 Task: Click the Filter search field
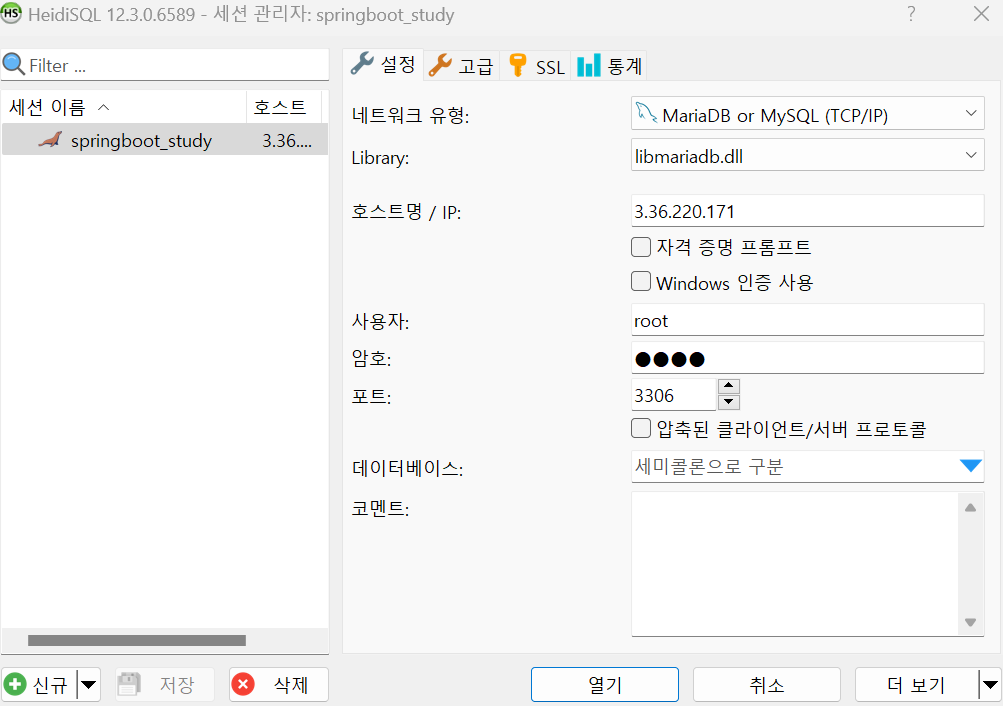point(164,65)
